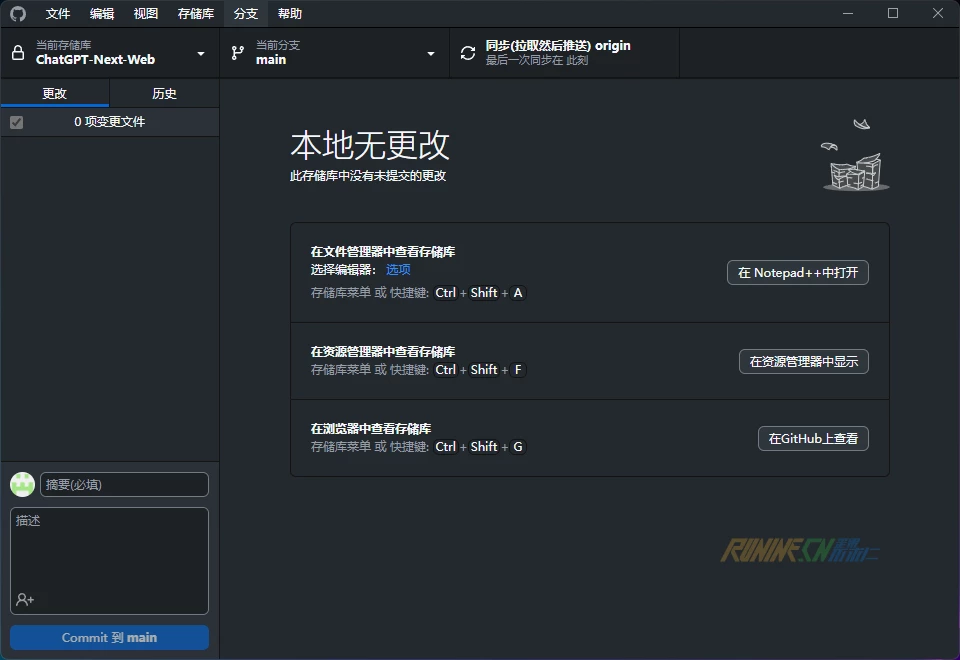Click the GitHub logo icon in title bar
The image size is (960, 660).
point(18,14)
